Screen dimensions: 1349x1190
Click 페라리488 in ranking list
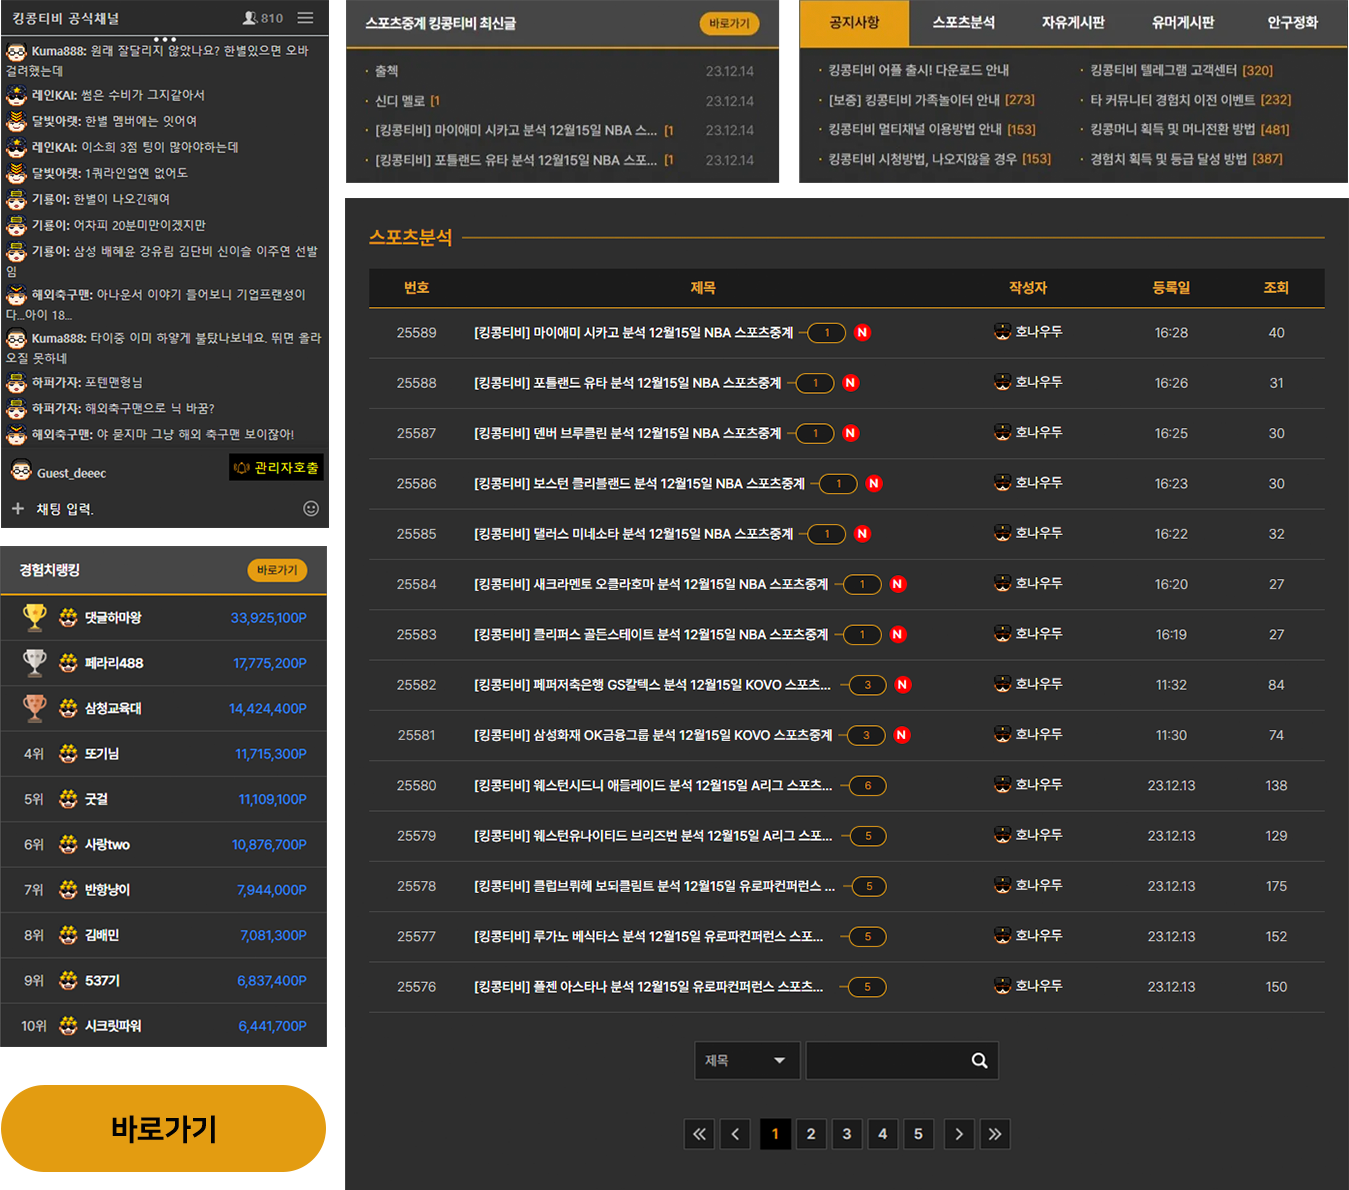point(114,663)
